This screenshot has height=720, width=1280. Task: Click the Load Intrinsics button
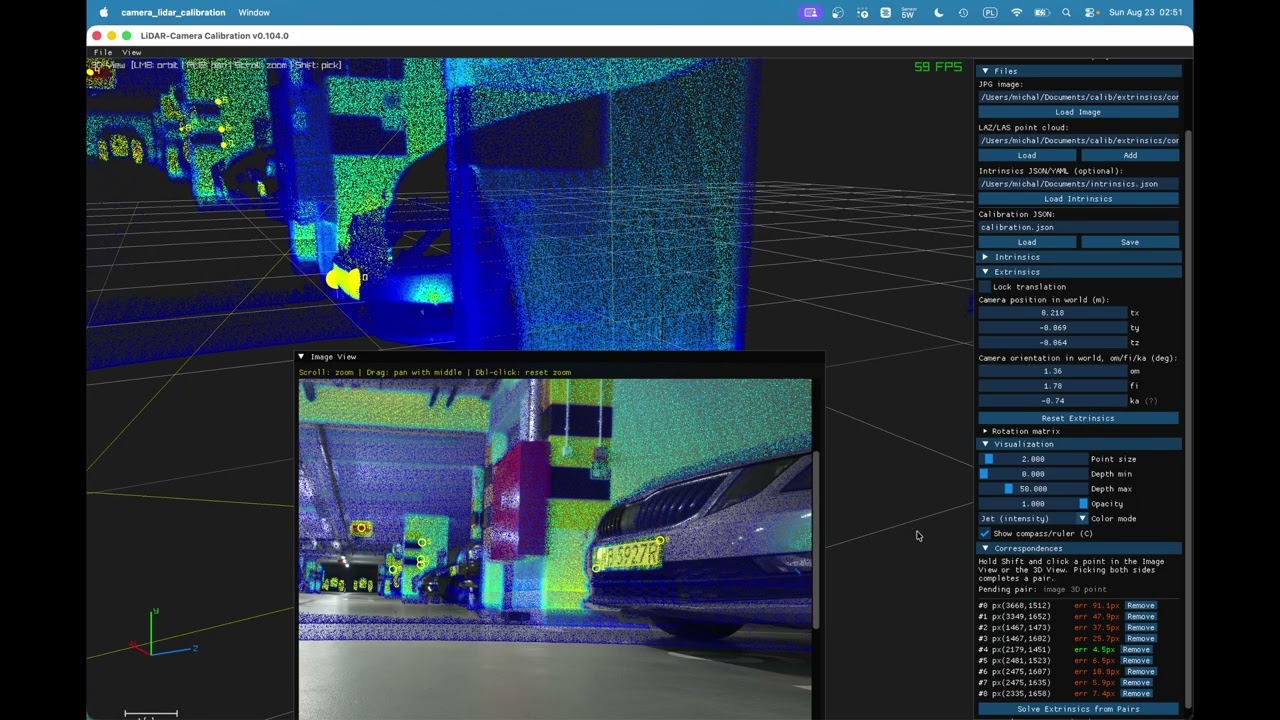[1078, 198]
